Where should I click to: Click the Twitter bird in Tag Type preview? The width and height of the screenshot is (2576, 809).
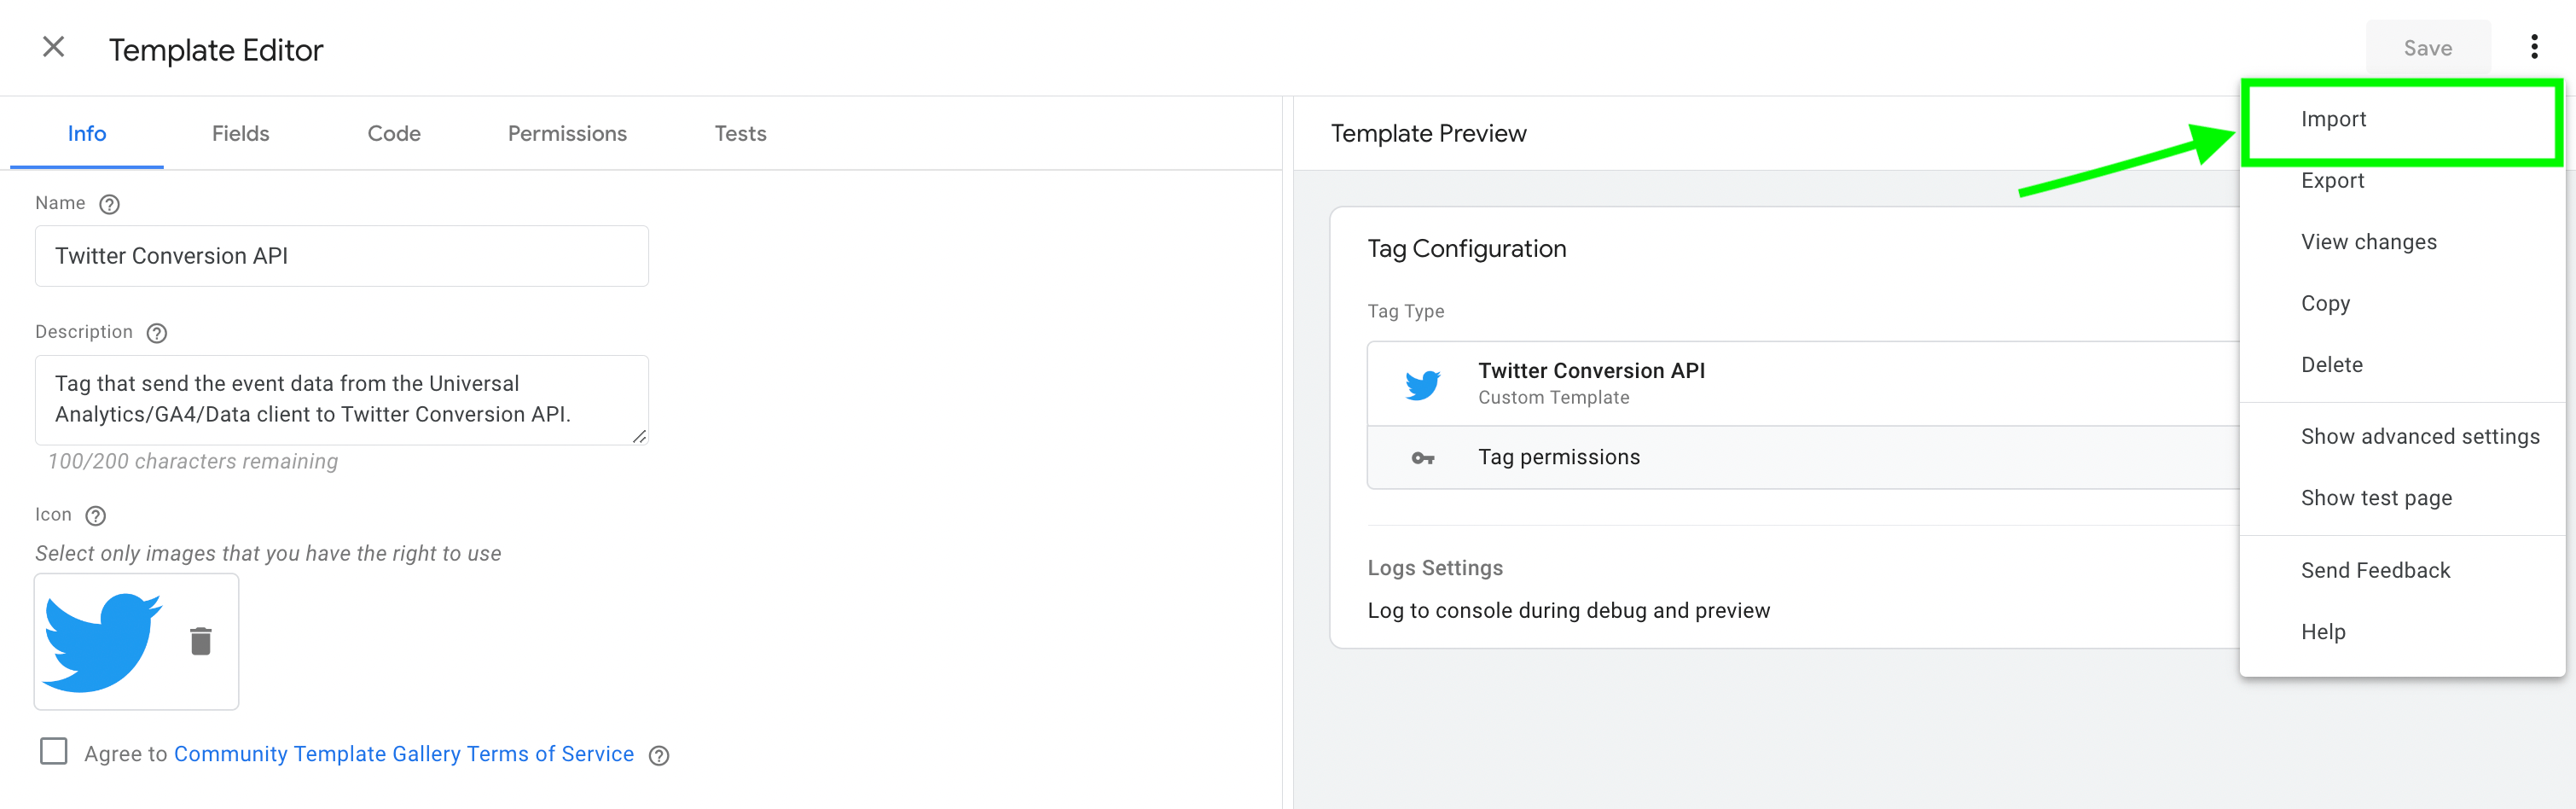[x=1422, y=385]
